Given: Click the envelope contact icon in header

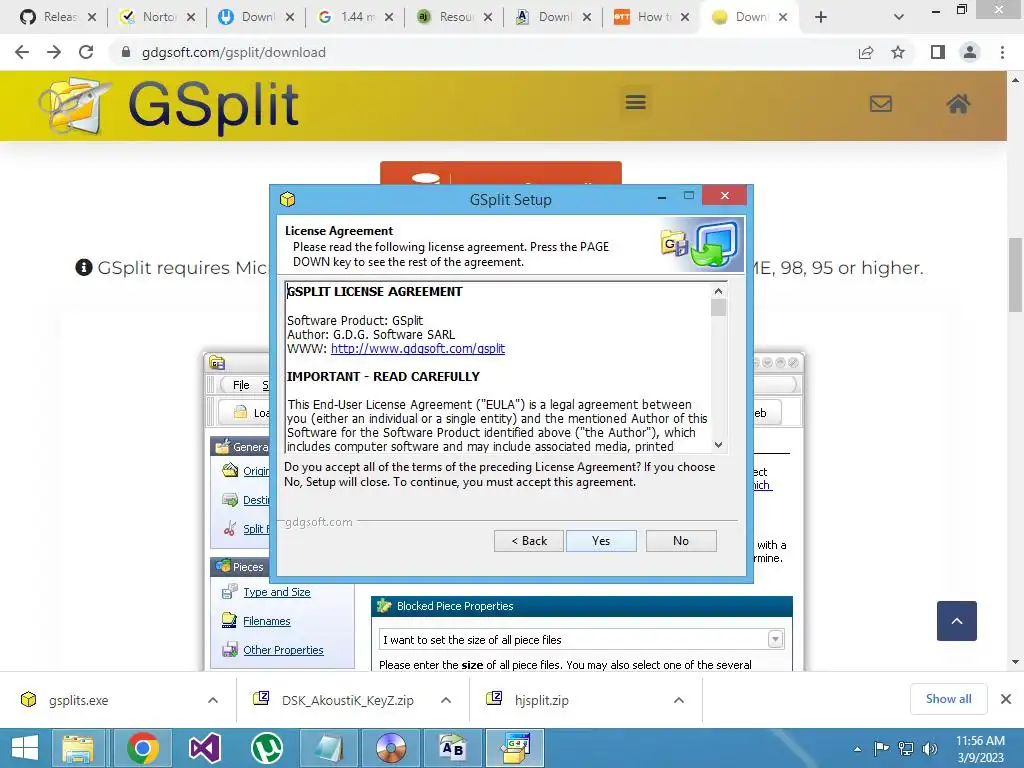Looking at the screenshot, I should point(881,103).
